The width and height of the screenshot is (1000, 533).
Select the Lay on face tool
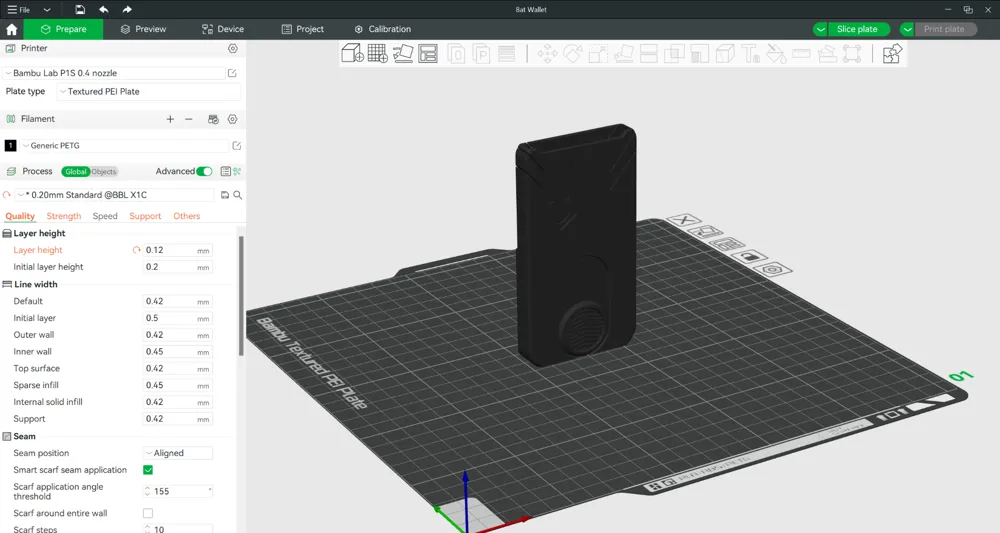624,54
